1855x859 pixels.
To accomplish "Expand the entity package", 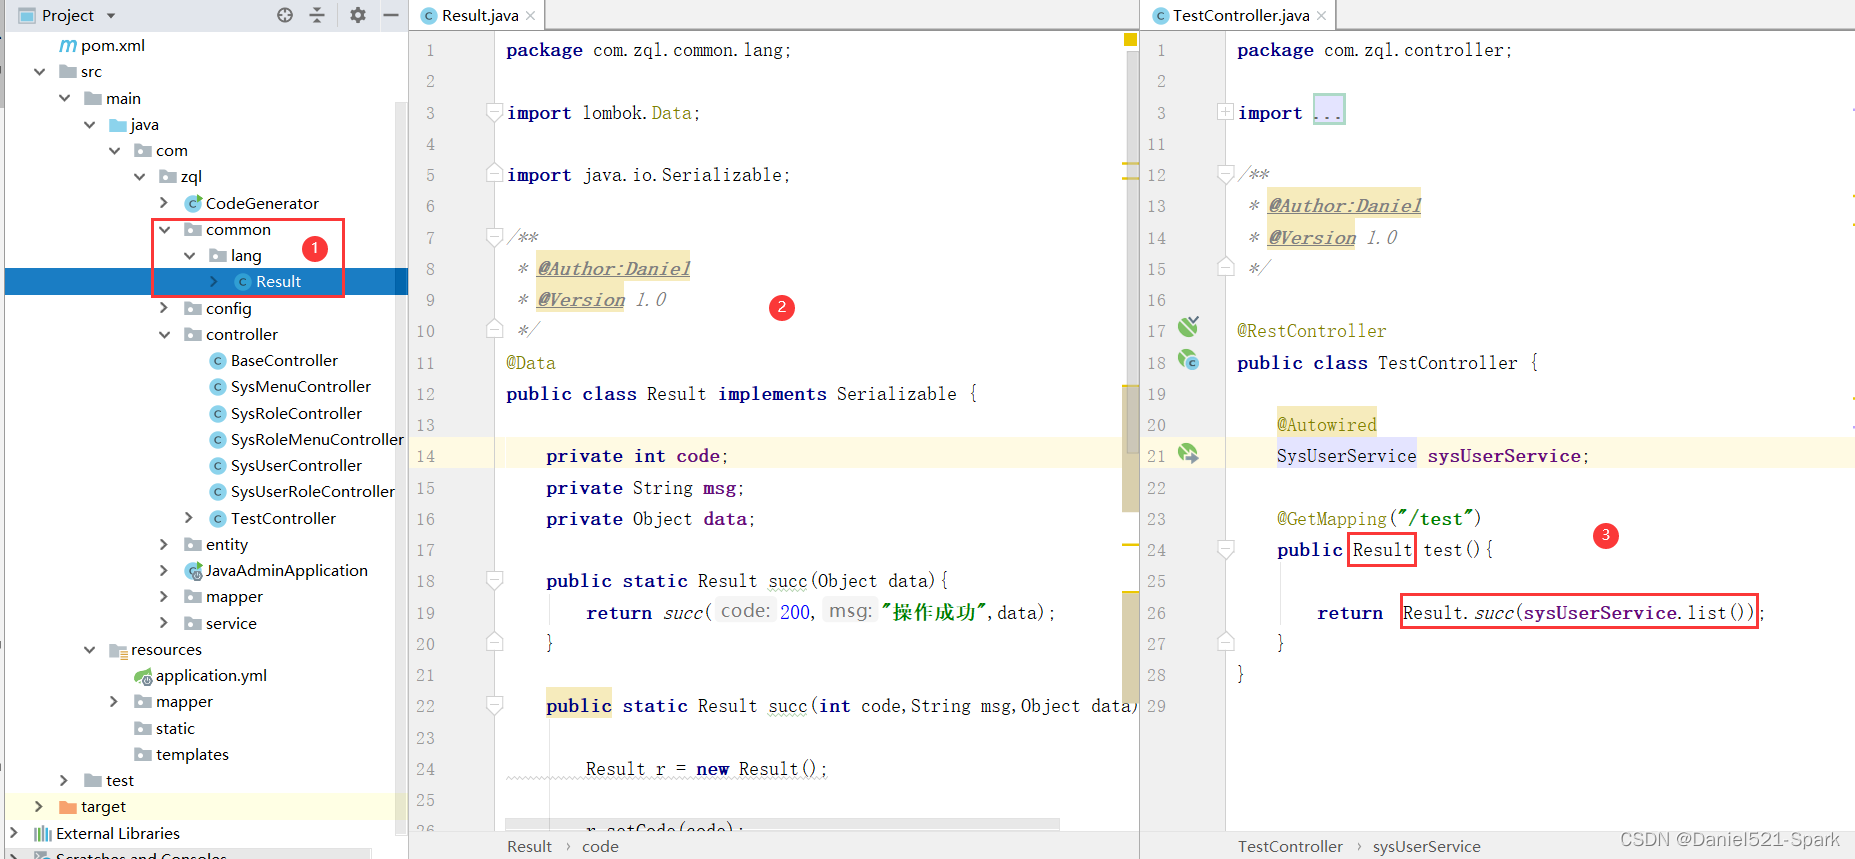I will (164, 544).
